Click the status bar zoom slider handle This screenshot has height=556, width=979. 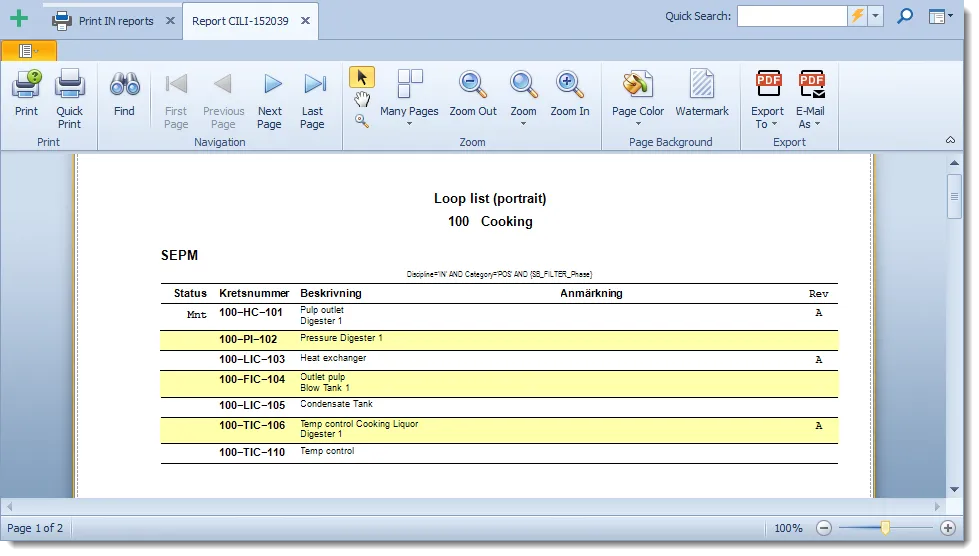coord(885,528)
